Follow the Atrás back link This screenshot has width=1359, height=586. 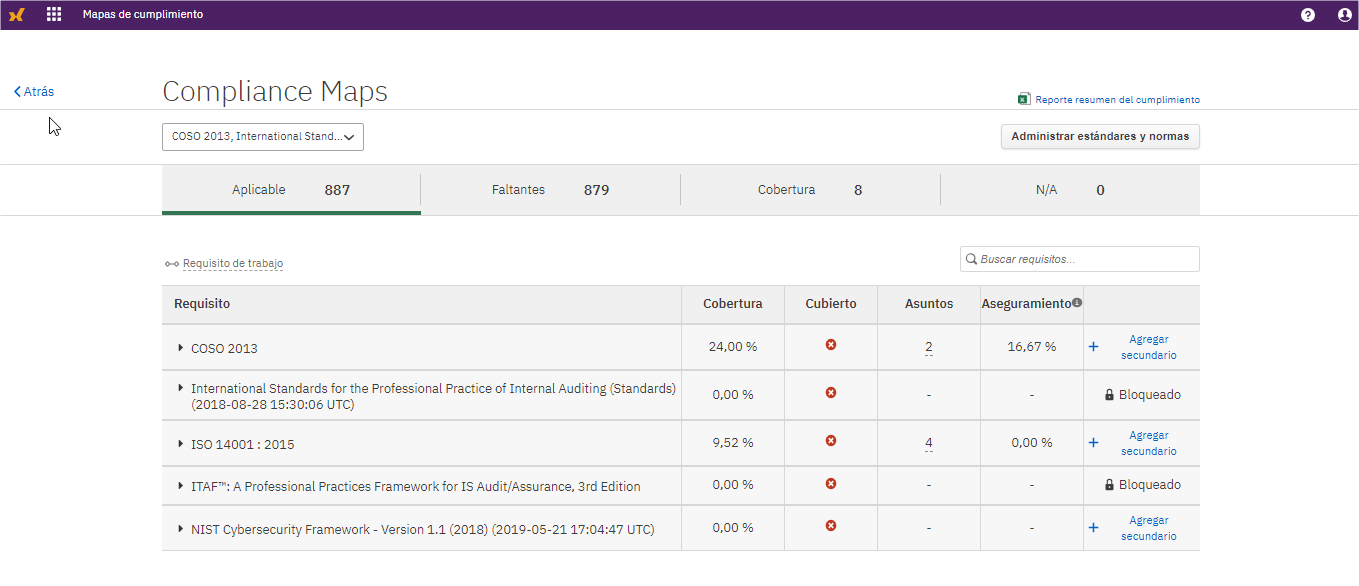point(33,91)
